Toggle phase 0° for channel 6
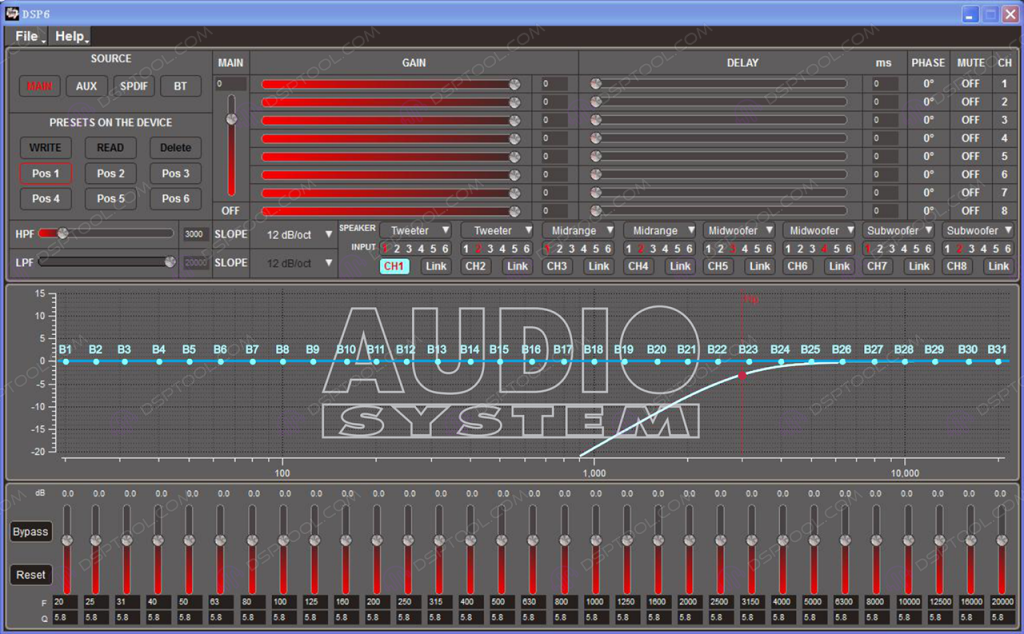Screen dimensions: 1024x634 (928, 174)
